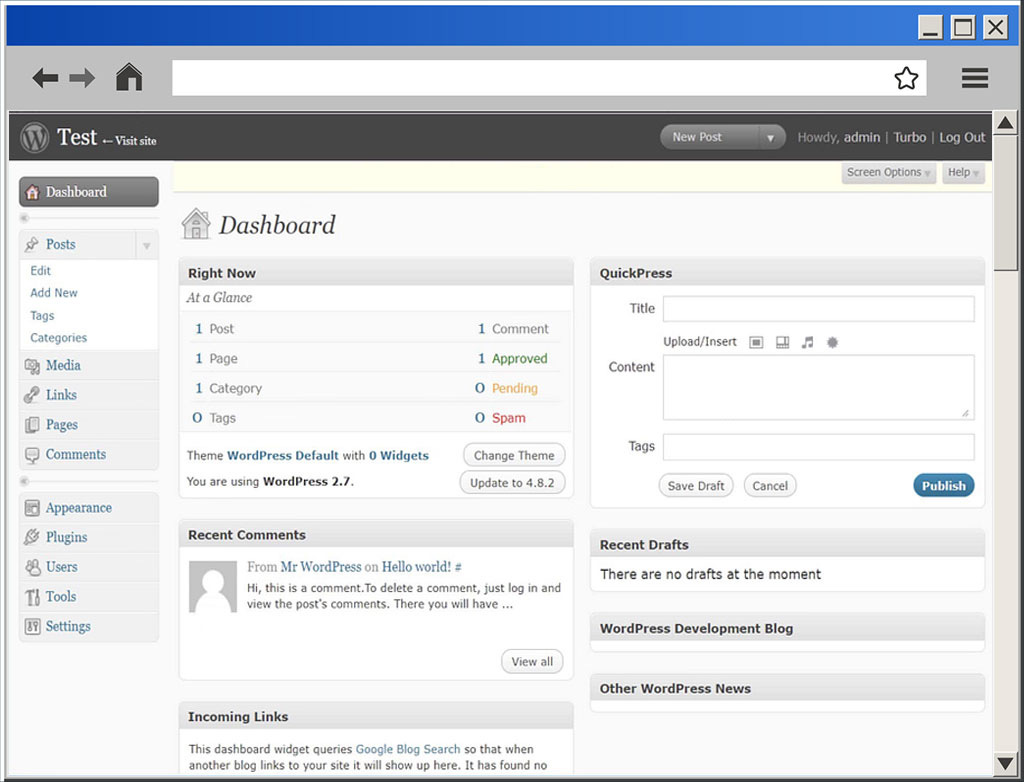Viewport: 1024px width, 782px height.
Task: Click the Media icon in sidebar
Action: 32,366
